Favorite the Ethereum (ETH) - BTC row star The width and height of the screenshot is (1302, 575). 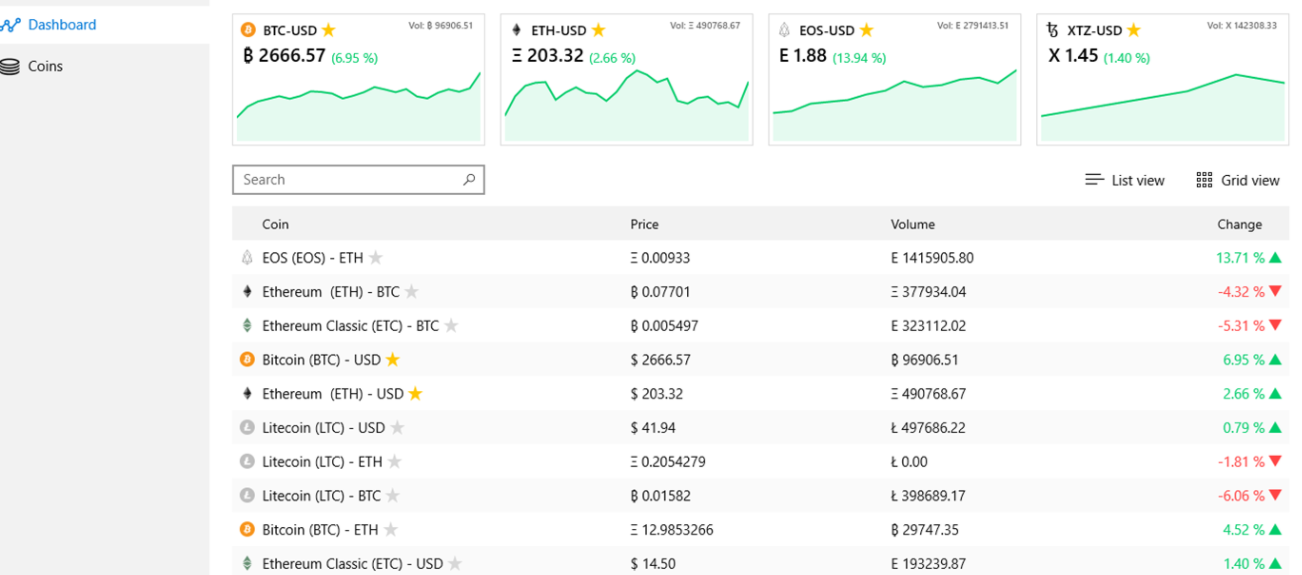(412, 292)
